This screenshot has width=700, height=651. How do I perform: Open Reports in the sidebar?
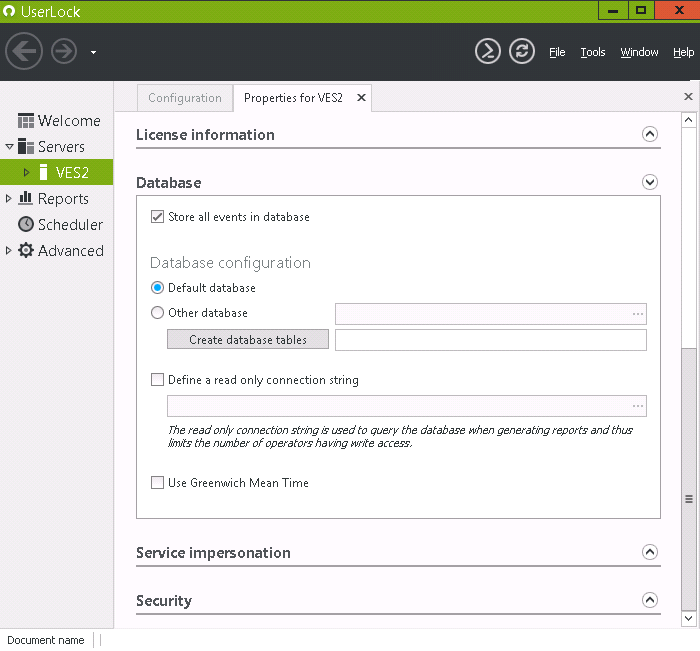(63, 199)
